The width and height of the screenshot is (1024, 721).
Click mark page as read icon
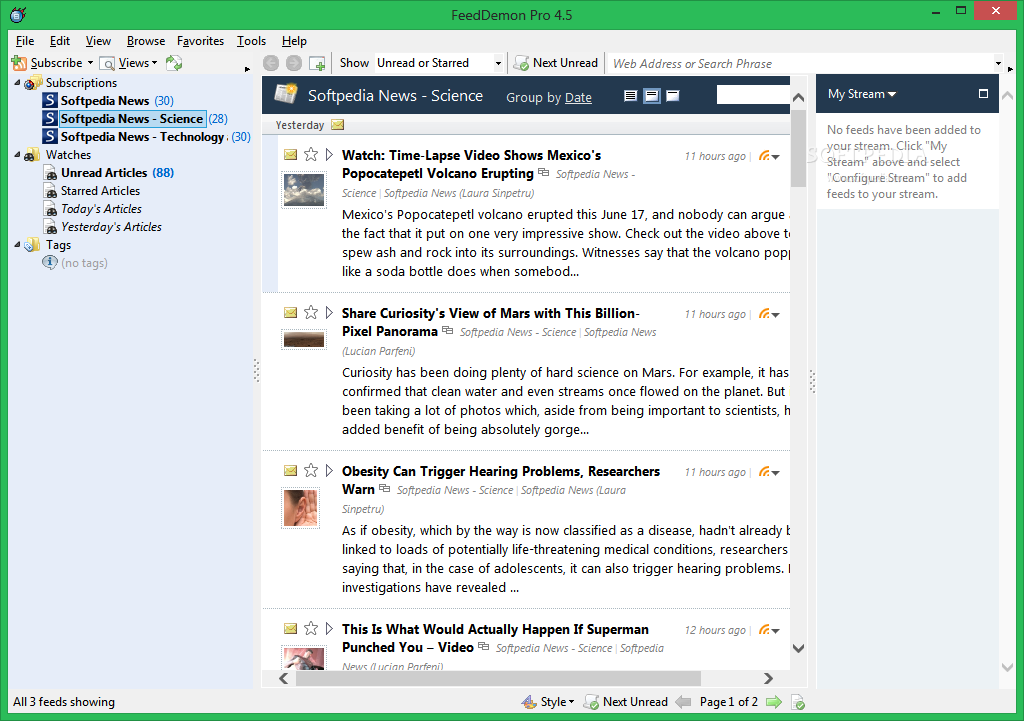798,702
